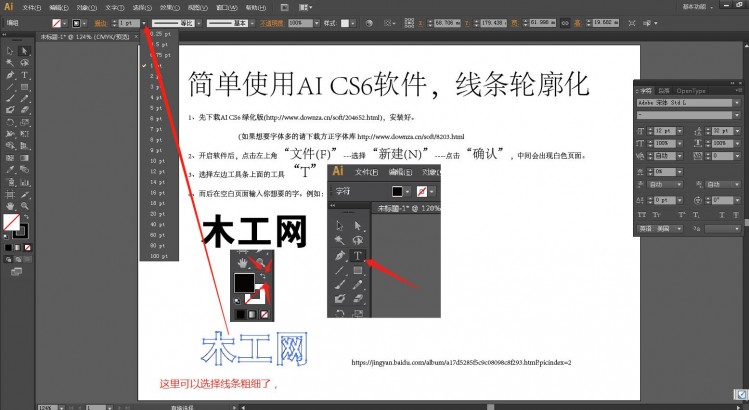Switch to the 段落 tab
The image size is (749, 410).
click(x=664, y=91)
